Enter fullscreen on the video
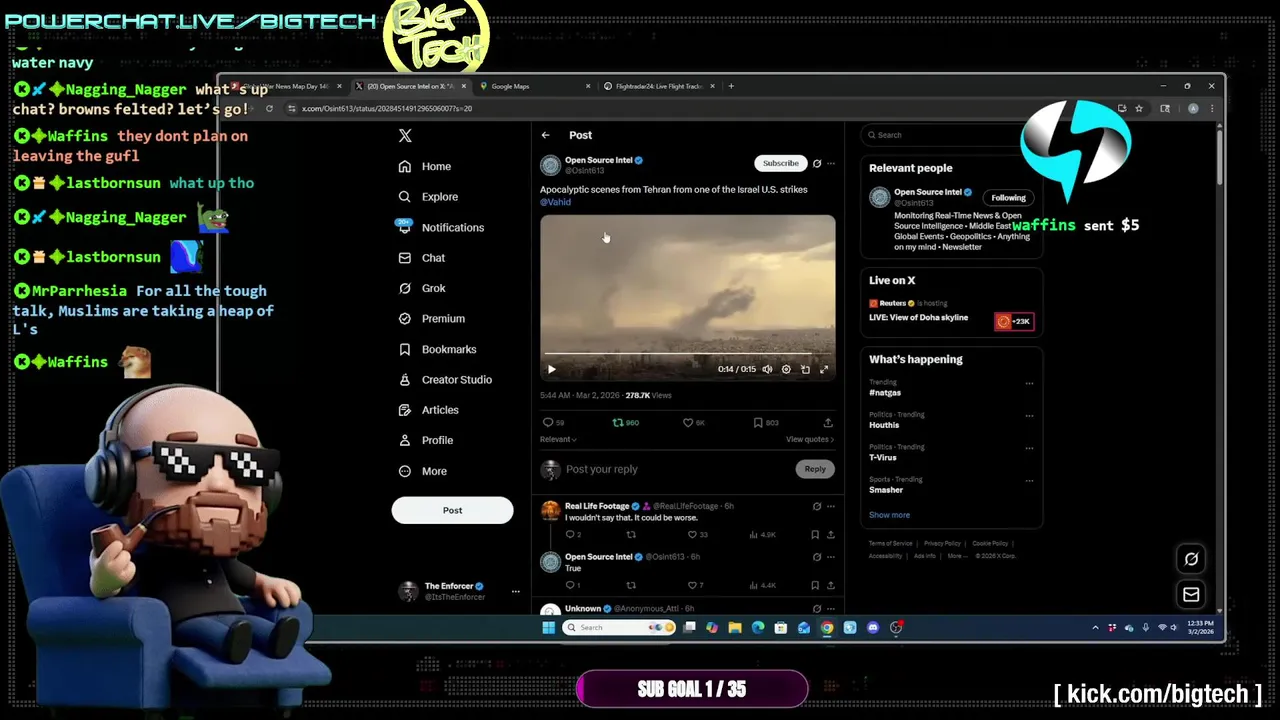1280x720 pixels. click(x=824, y=370)
